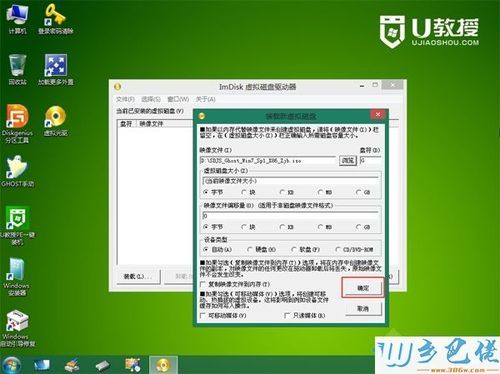
Task: Open the 加载更多外置 desktop shortcut
Action: (55, 69)
